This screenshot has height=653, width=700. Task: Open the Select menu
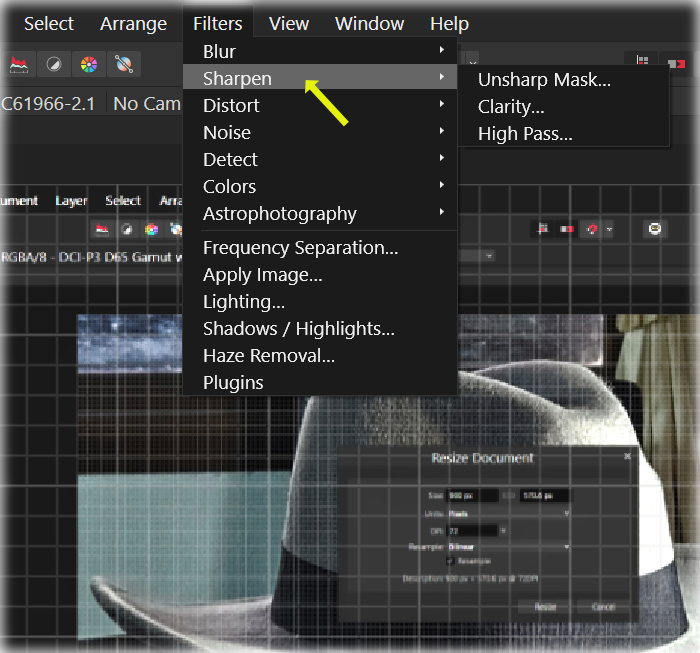[x=49, y=24]
